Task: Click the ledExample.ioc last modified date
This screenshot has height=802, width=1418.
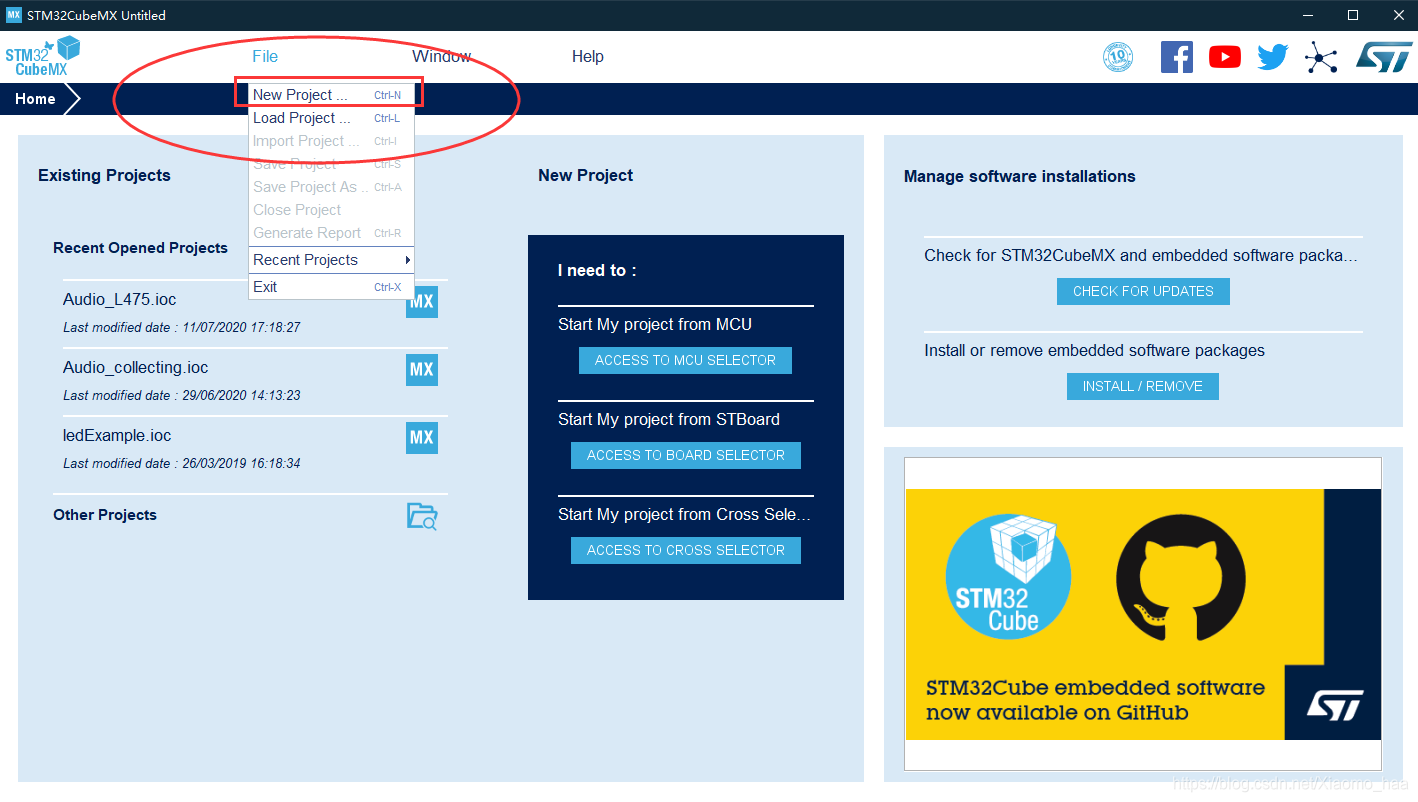Action: tap(182, 464)
